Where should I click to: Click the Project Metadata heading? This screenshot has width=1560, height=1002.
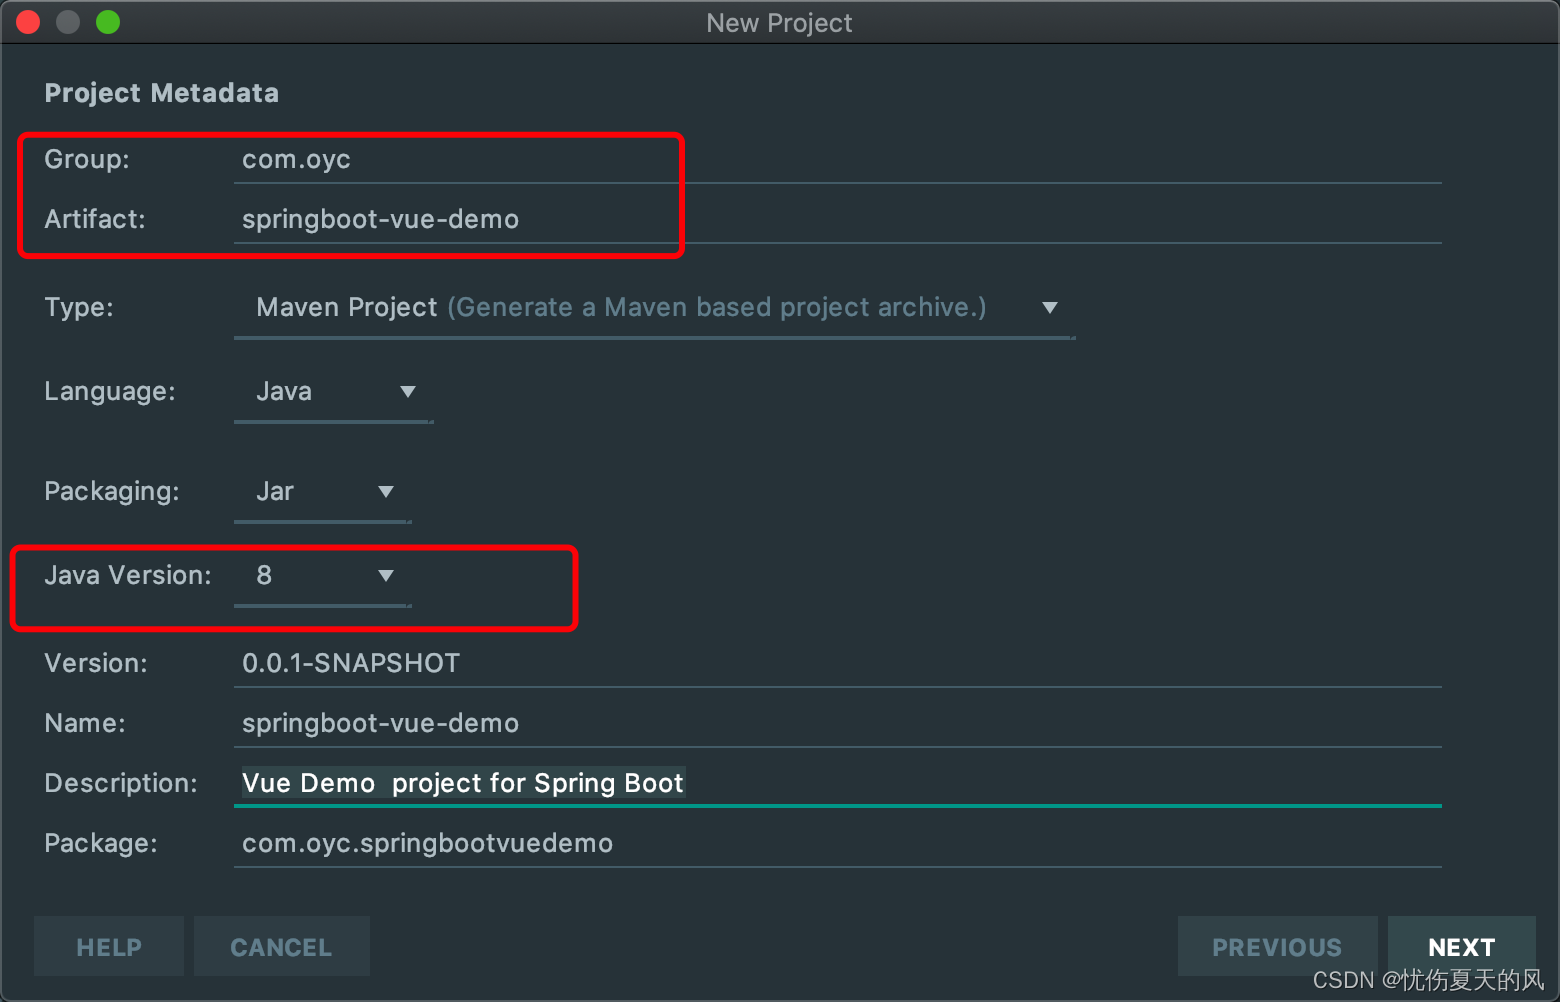coord(162,93)
